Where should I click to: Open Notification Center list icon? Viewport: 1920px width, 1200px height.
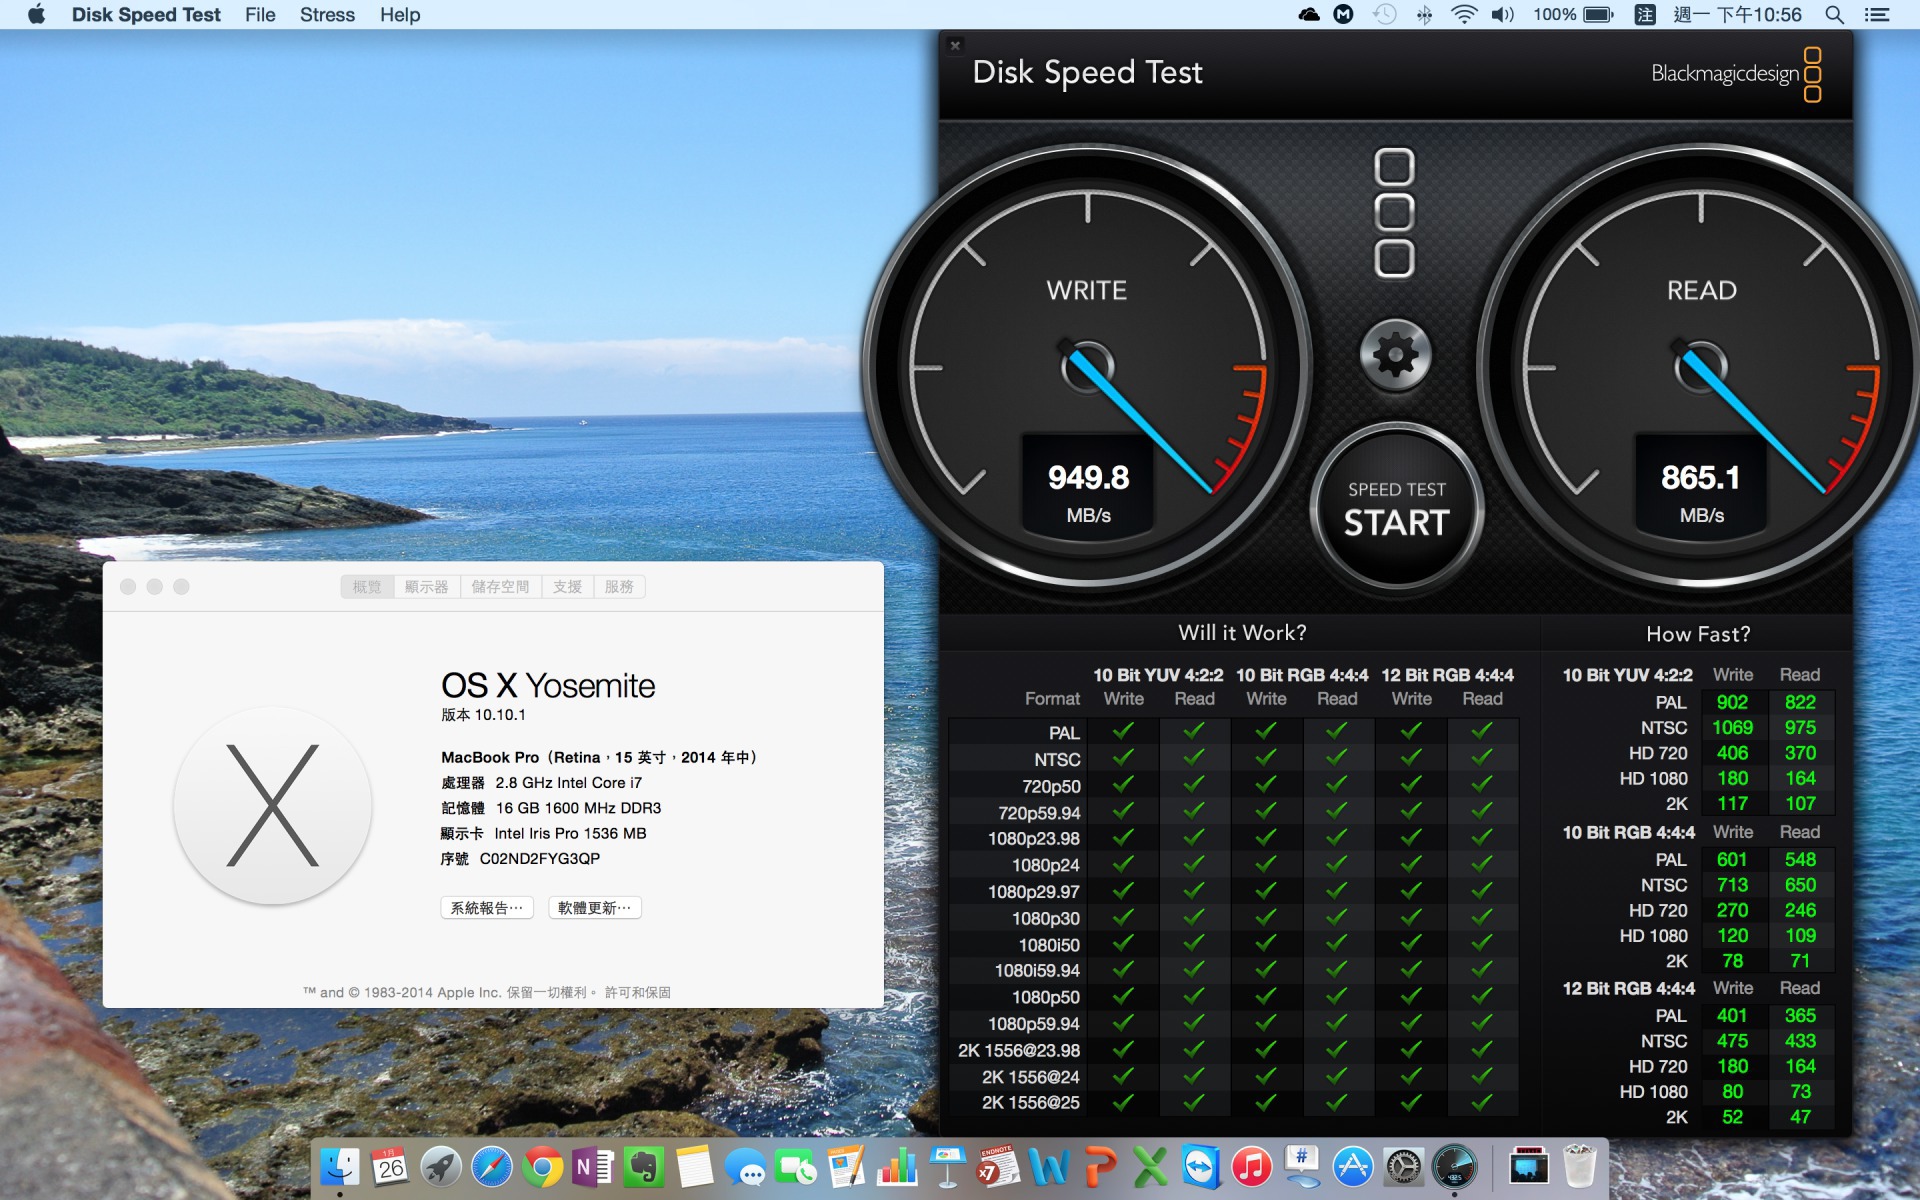coord(1877,14)
